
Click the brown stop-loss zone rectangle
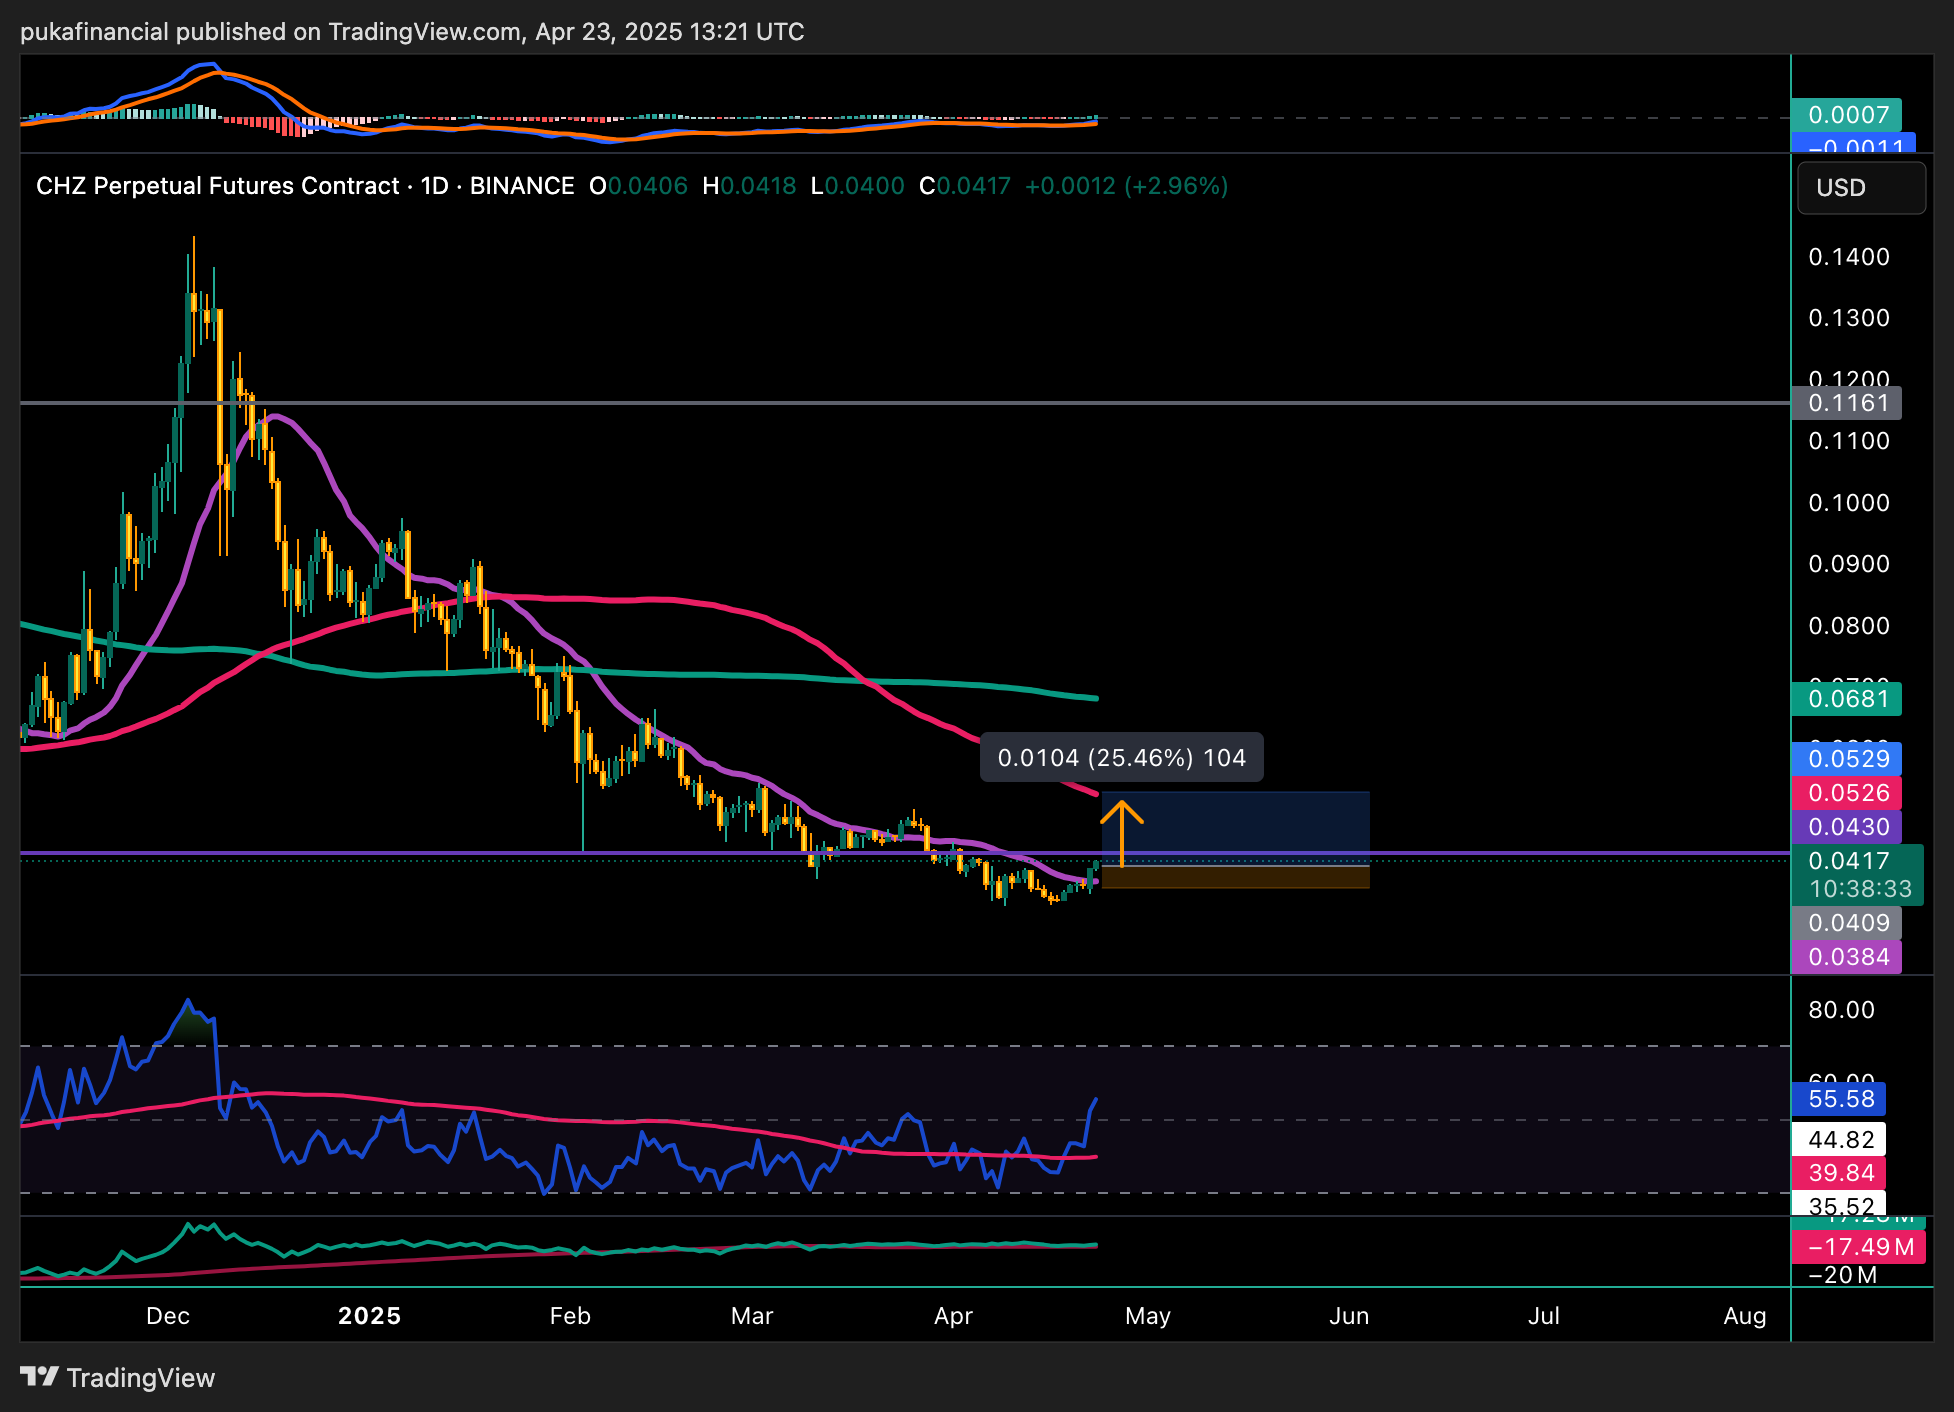[x=1235, y=877]
